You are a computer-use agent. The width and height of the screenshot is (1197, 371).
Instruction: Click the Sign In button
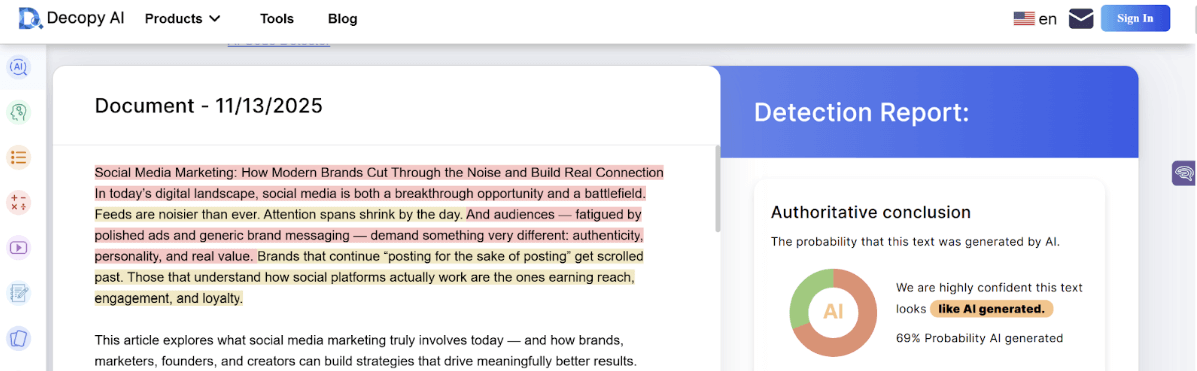1135,18
